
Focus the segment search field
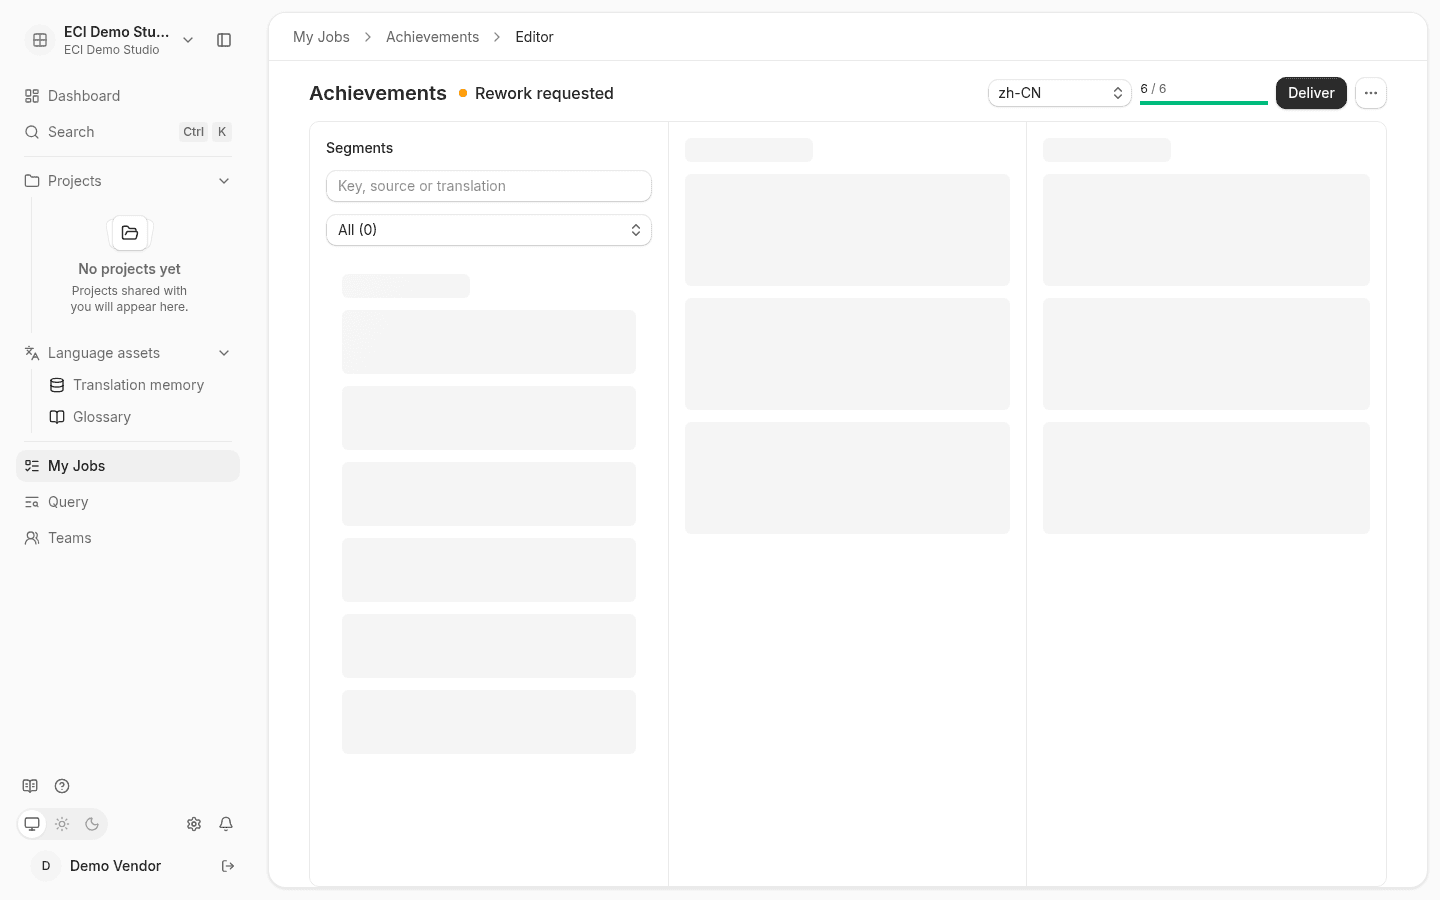(x=489, y=186)
